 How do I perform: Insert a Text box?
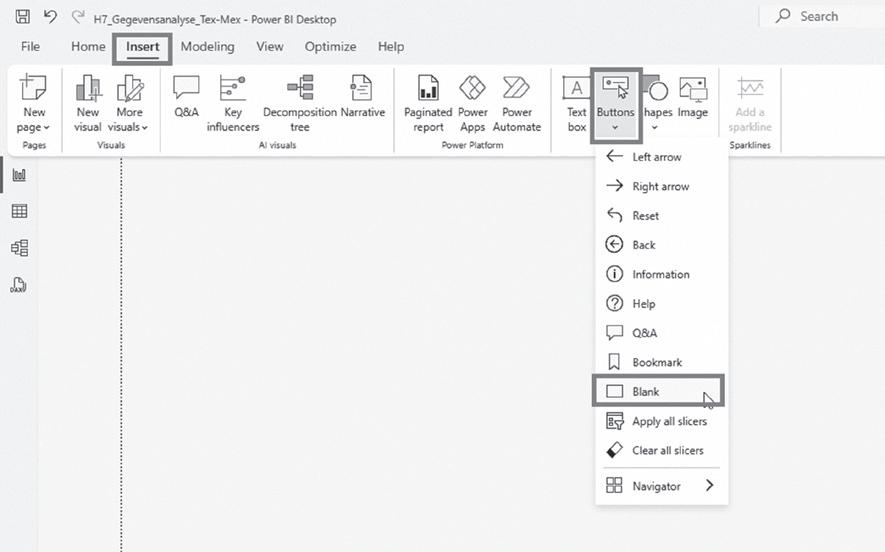click(x=576, y=104)
